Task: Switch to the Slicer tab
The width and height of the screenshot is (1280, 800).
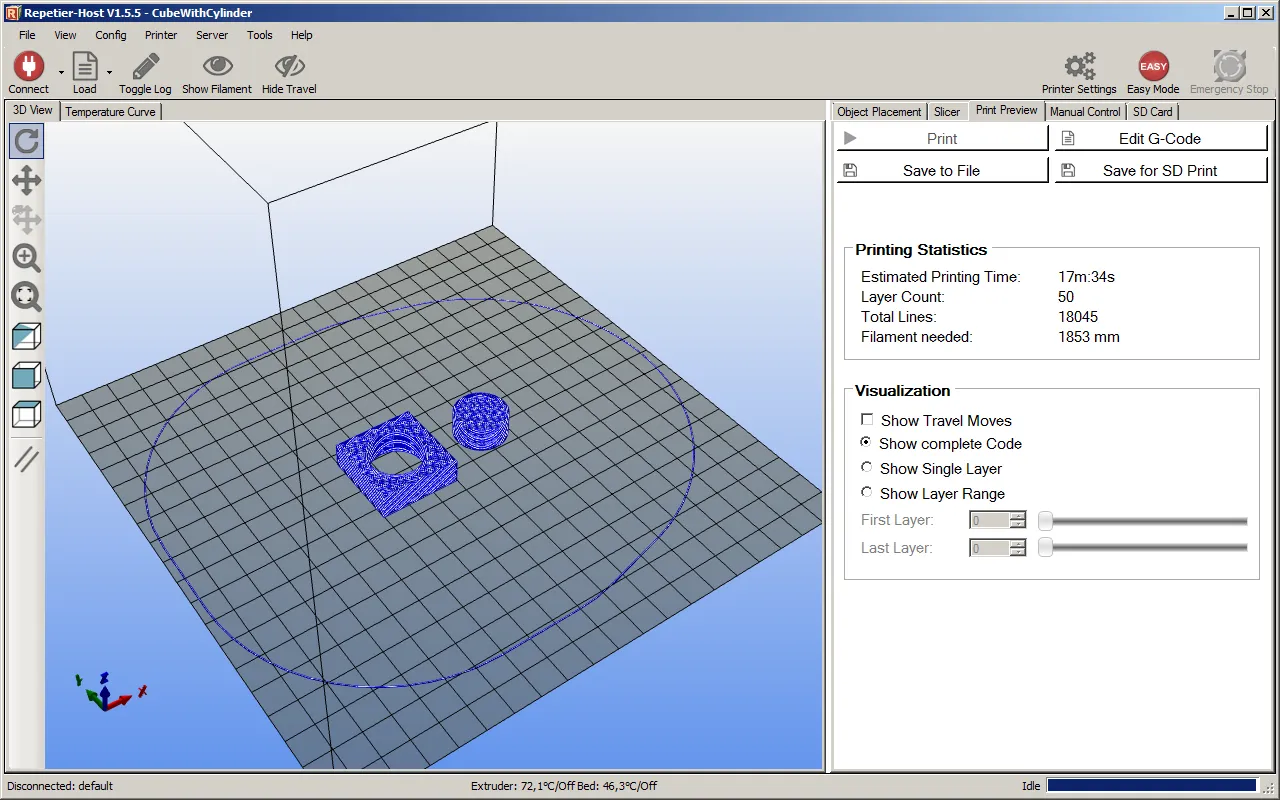Action: point(946,111)
